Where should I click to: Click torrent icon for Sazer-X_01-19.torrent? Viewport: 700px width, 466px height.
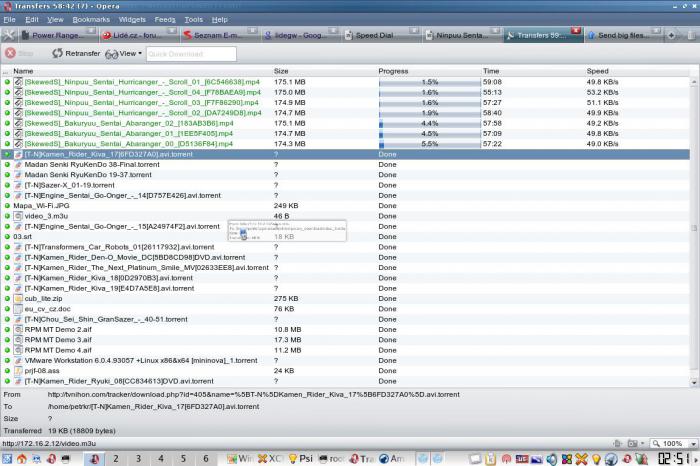[x=18, y=185]
